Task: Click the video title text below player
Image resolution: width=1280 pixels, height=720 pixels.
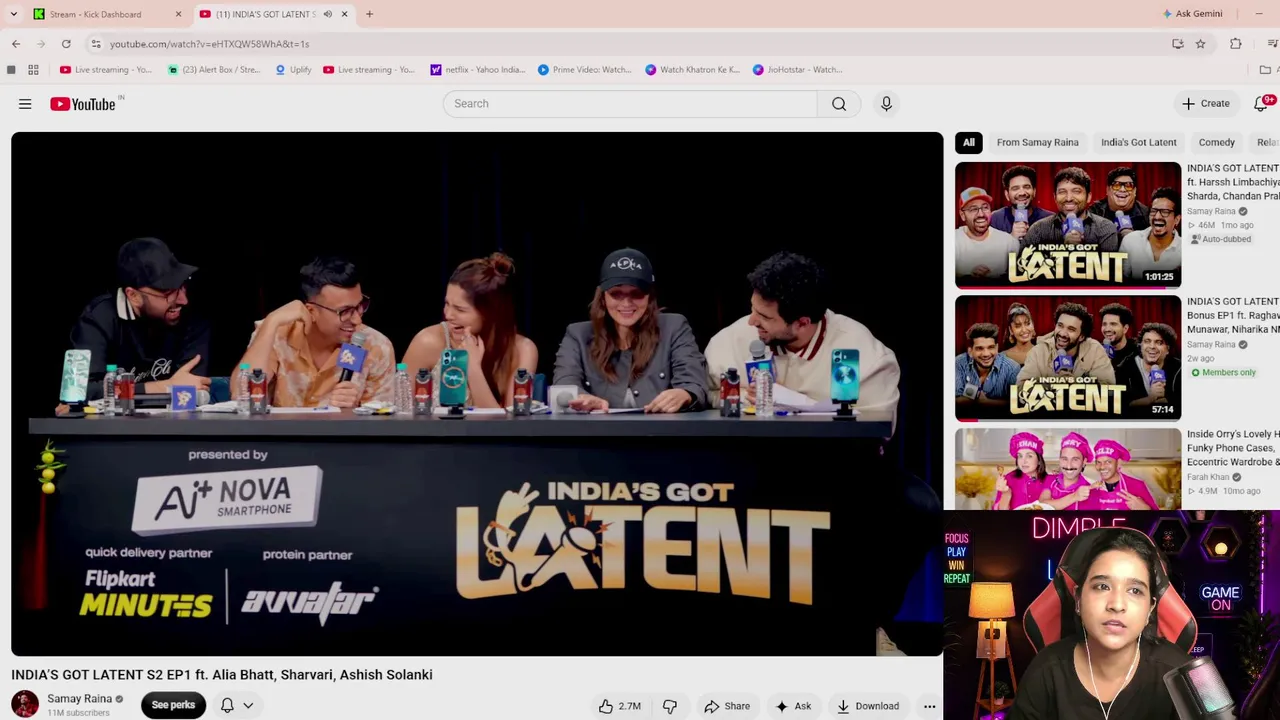Action: 222,675
